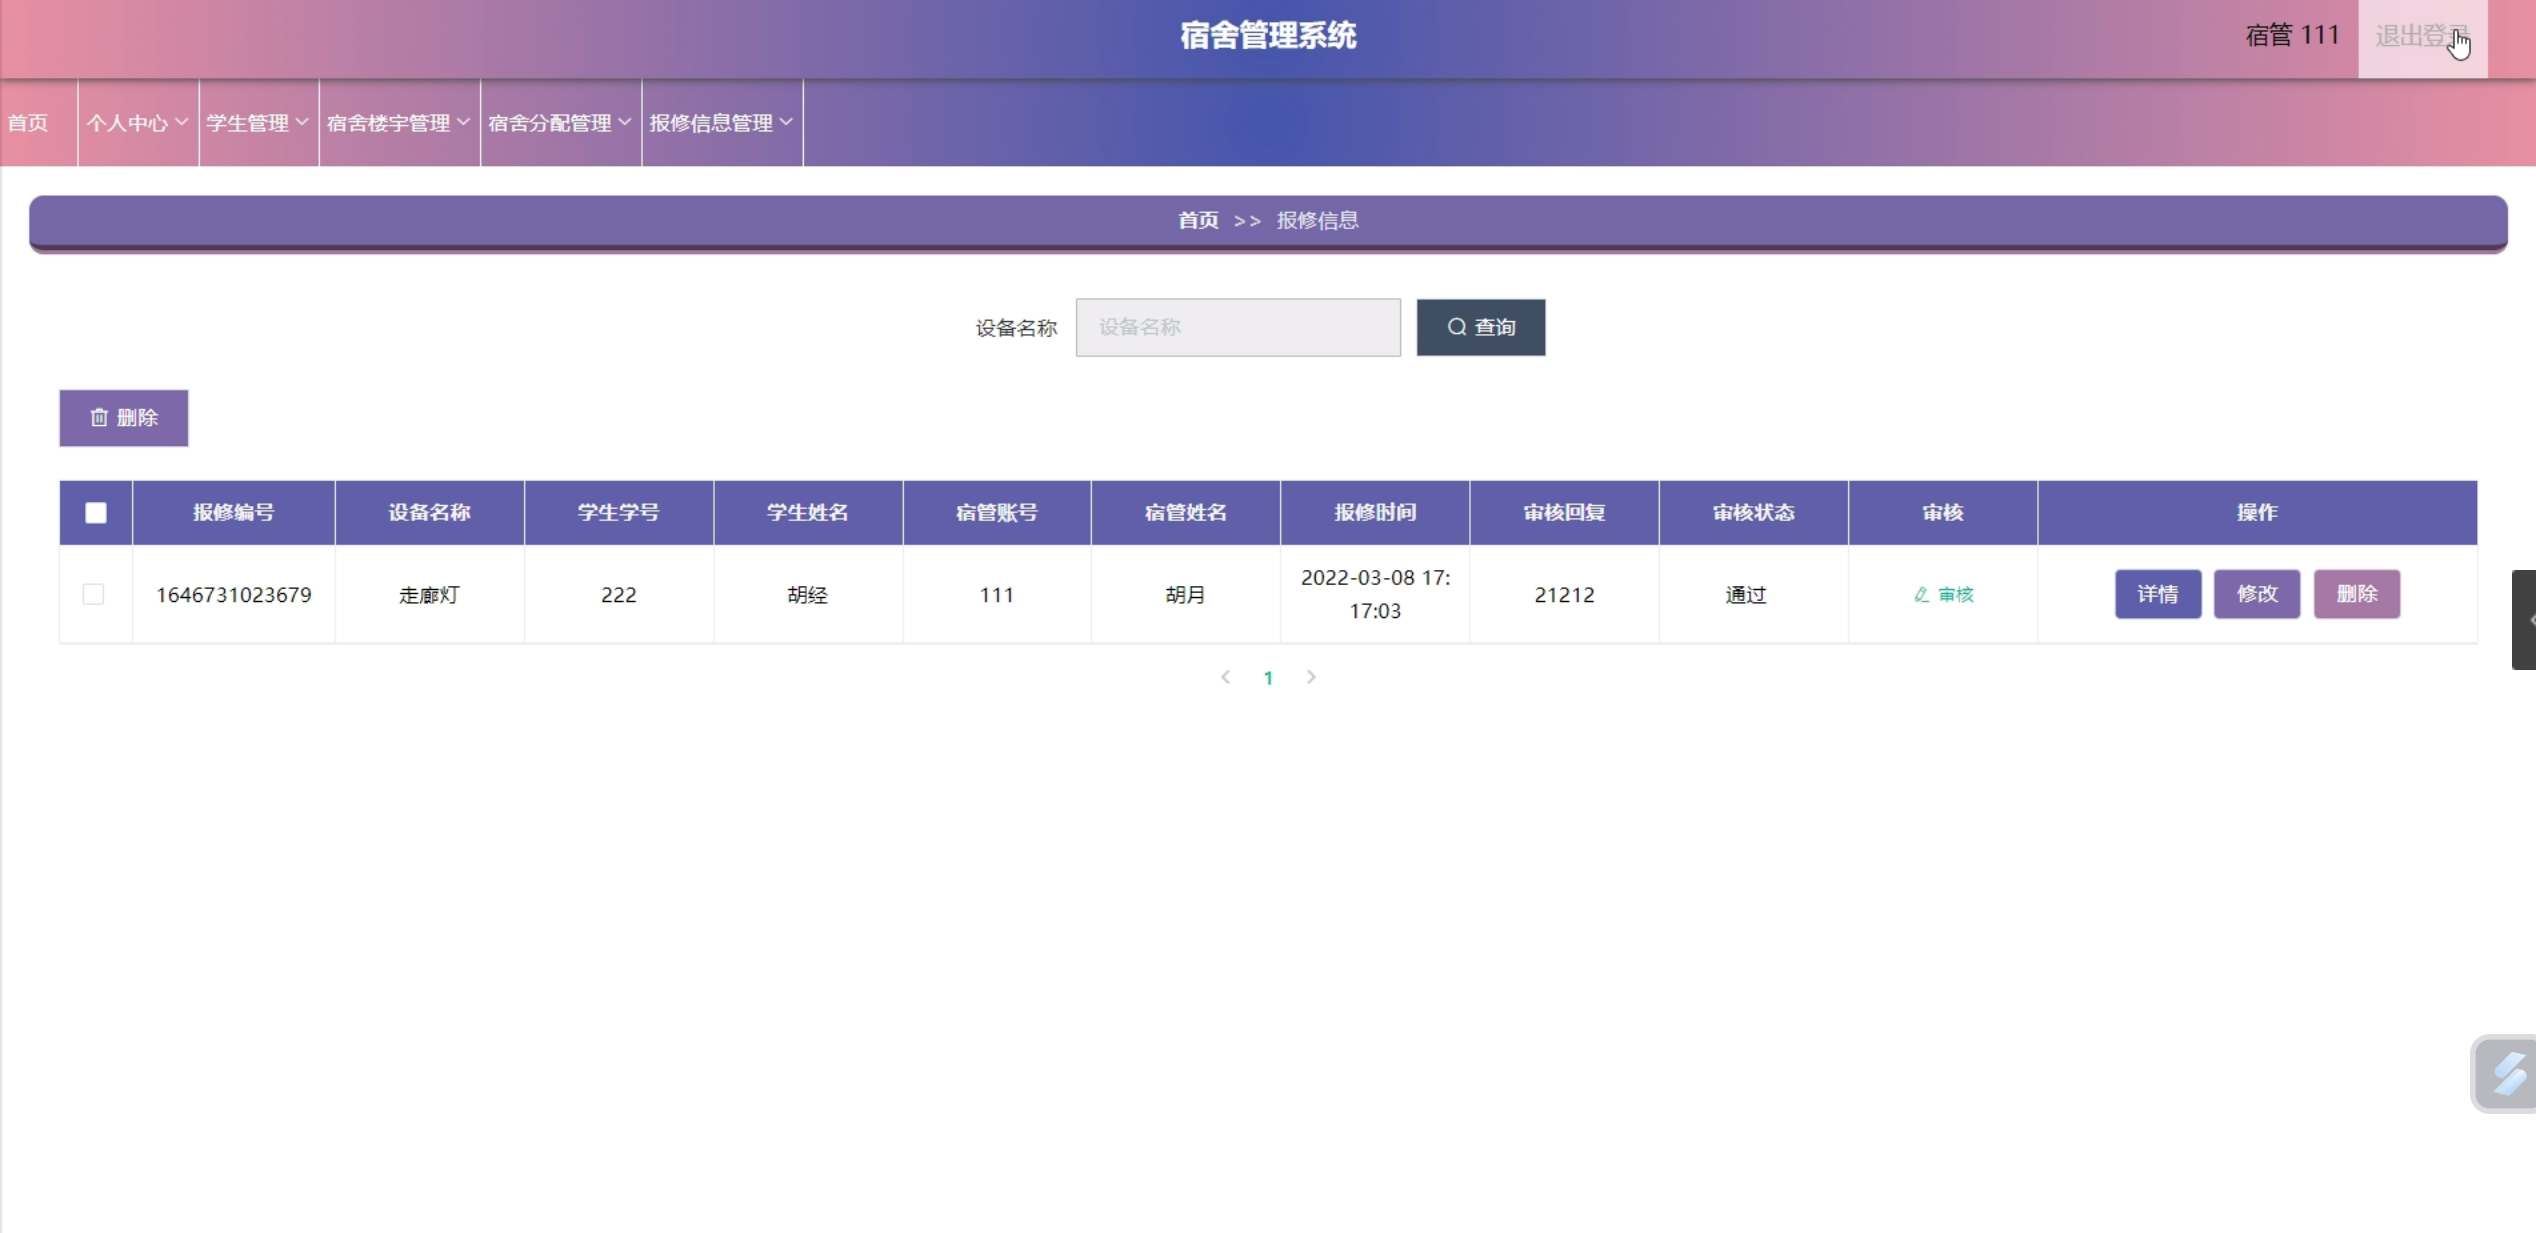This screenshot has height=1233, width=2536.
Task: Click the 修改 button in row
Action: (x=2256, y=594)
